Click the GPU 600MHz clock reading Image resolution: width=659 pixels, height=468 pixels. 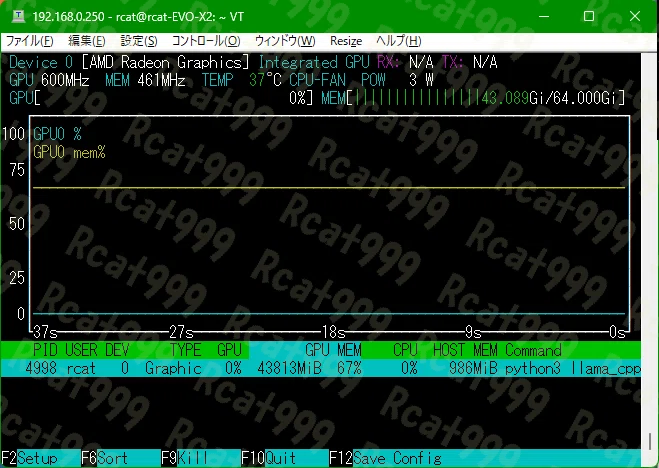pos(49,80)
